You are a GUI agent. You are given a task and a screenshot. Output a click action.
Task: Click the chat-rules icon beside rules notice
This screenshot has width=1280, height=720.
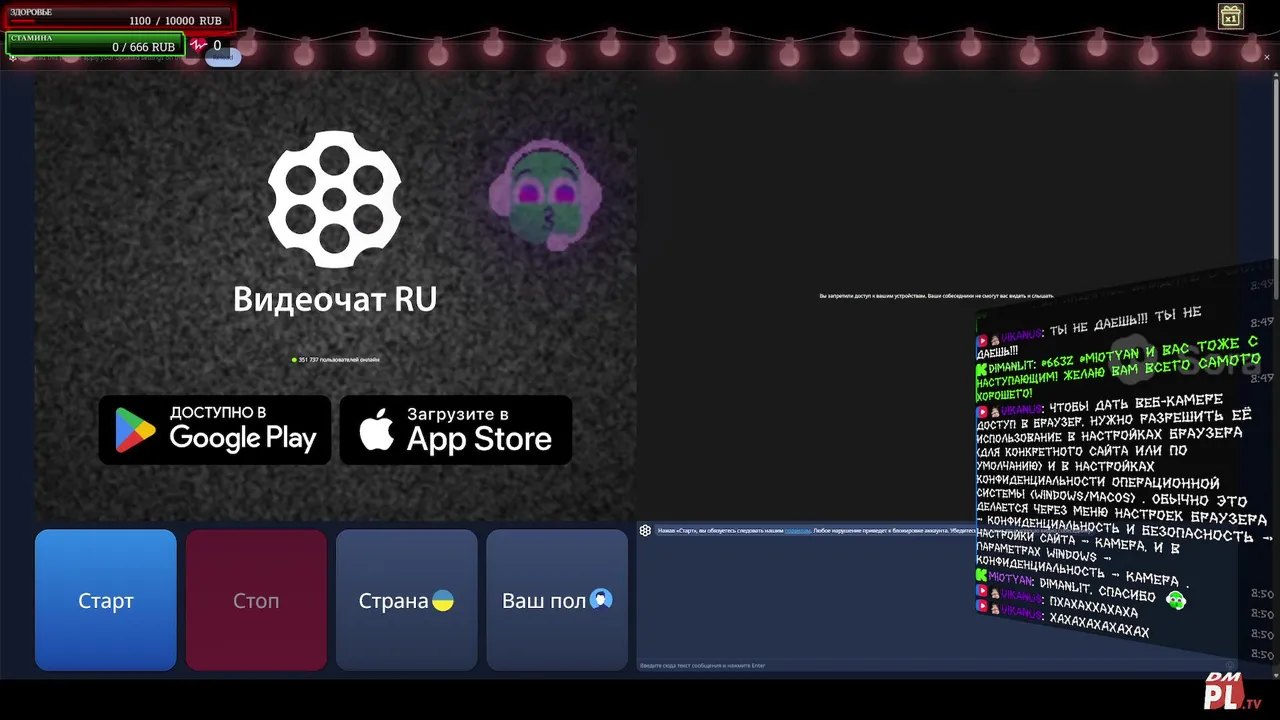(x=646, y=531)
